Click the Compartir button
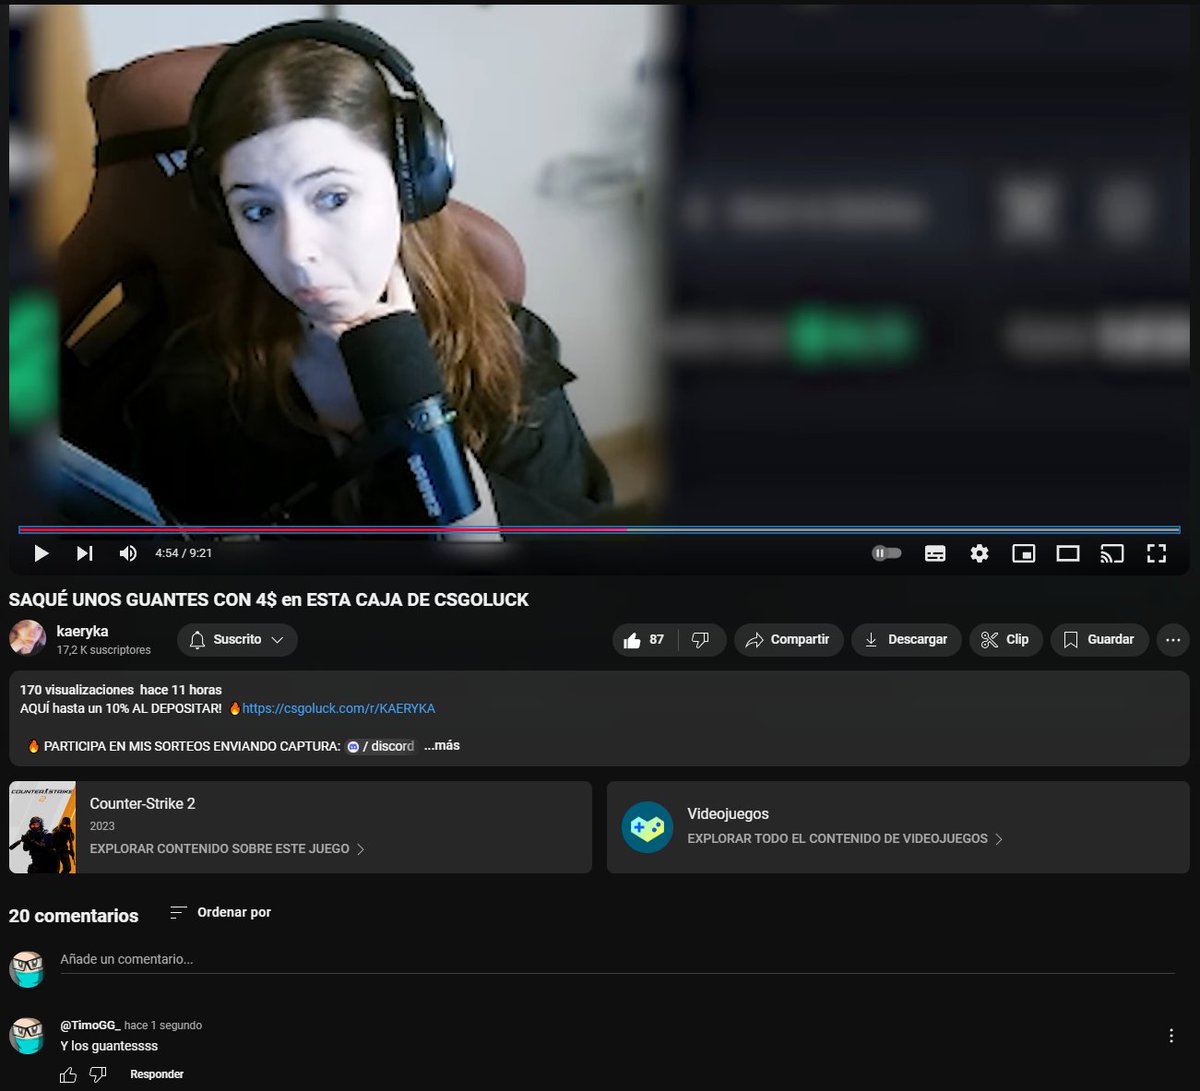1200x1091 pixels. click(788, 640)
